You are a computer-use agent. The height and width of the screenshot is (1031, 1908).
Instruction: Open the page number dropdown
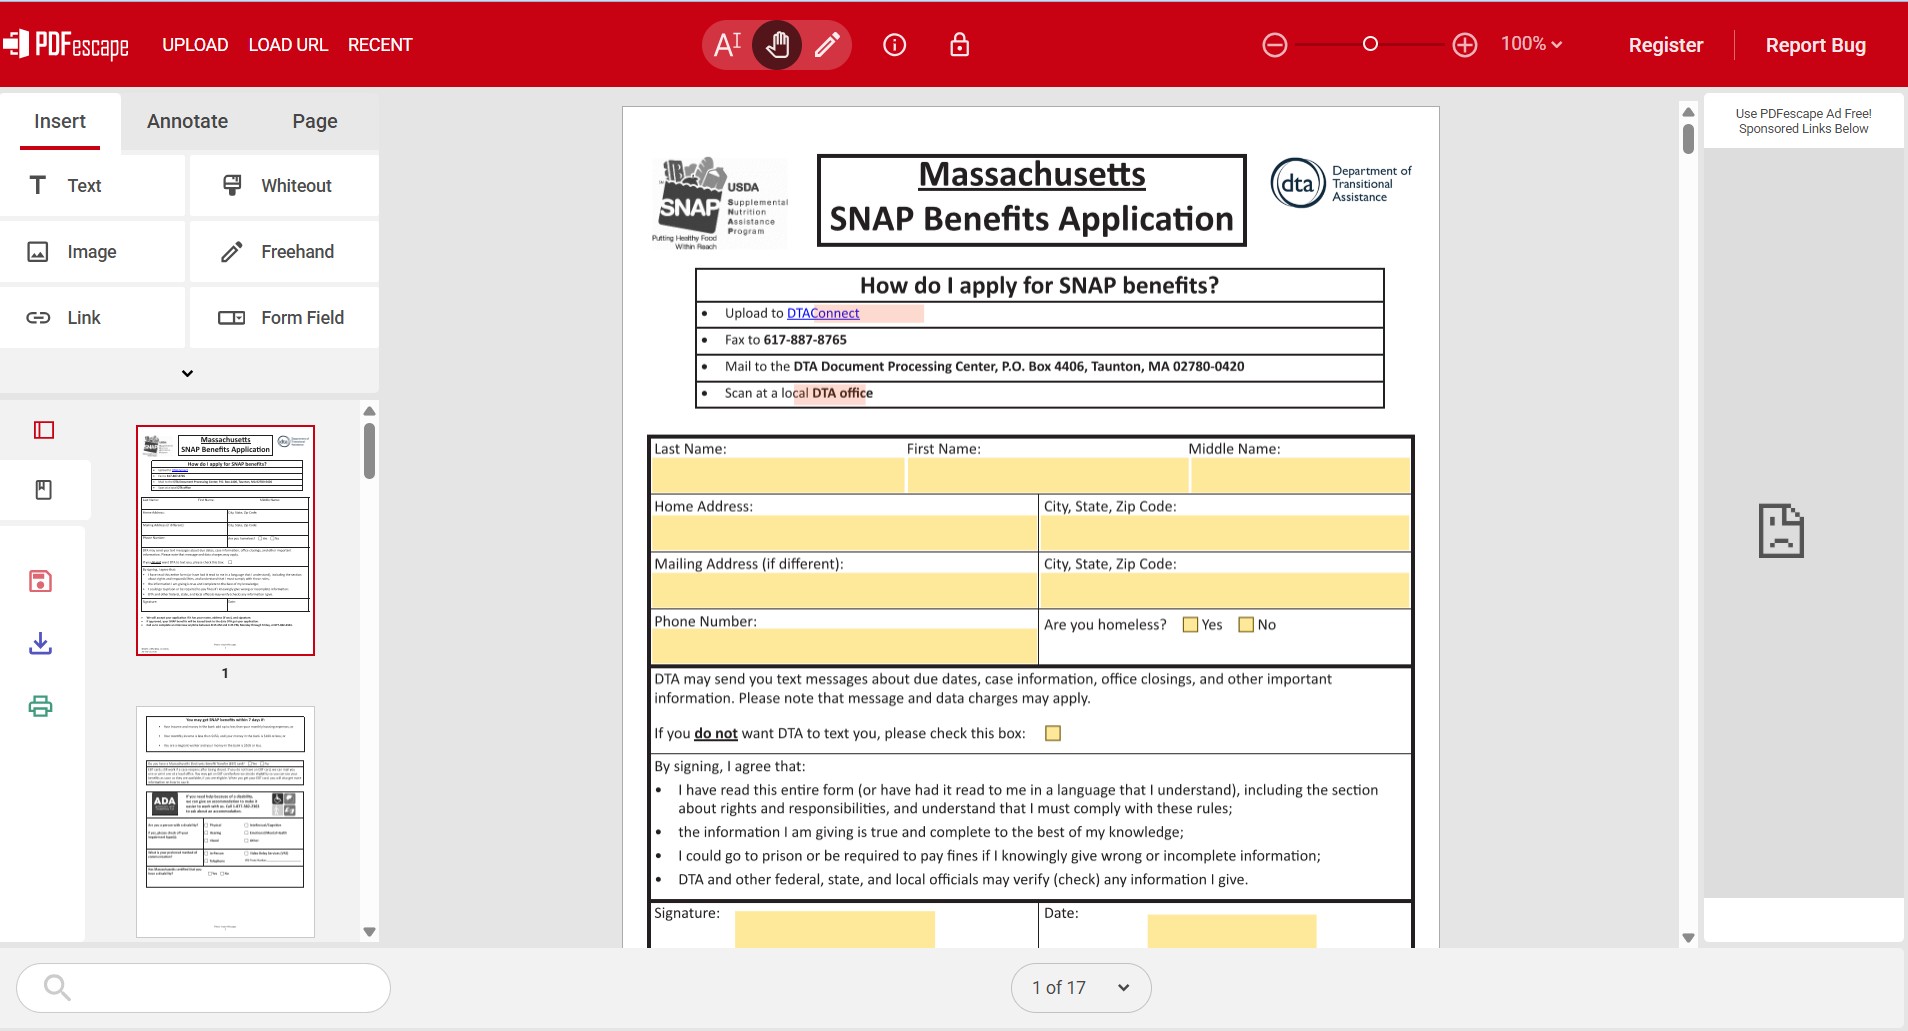point(1122,987)
